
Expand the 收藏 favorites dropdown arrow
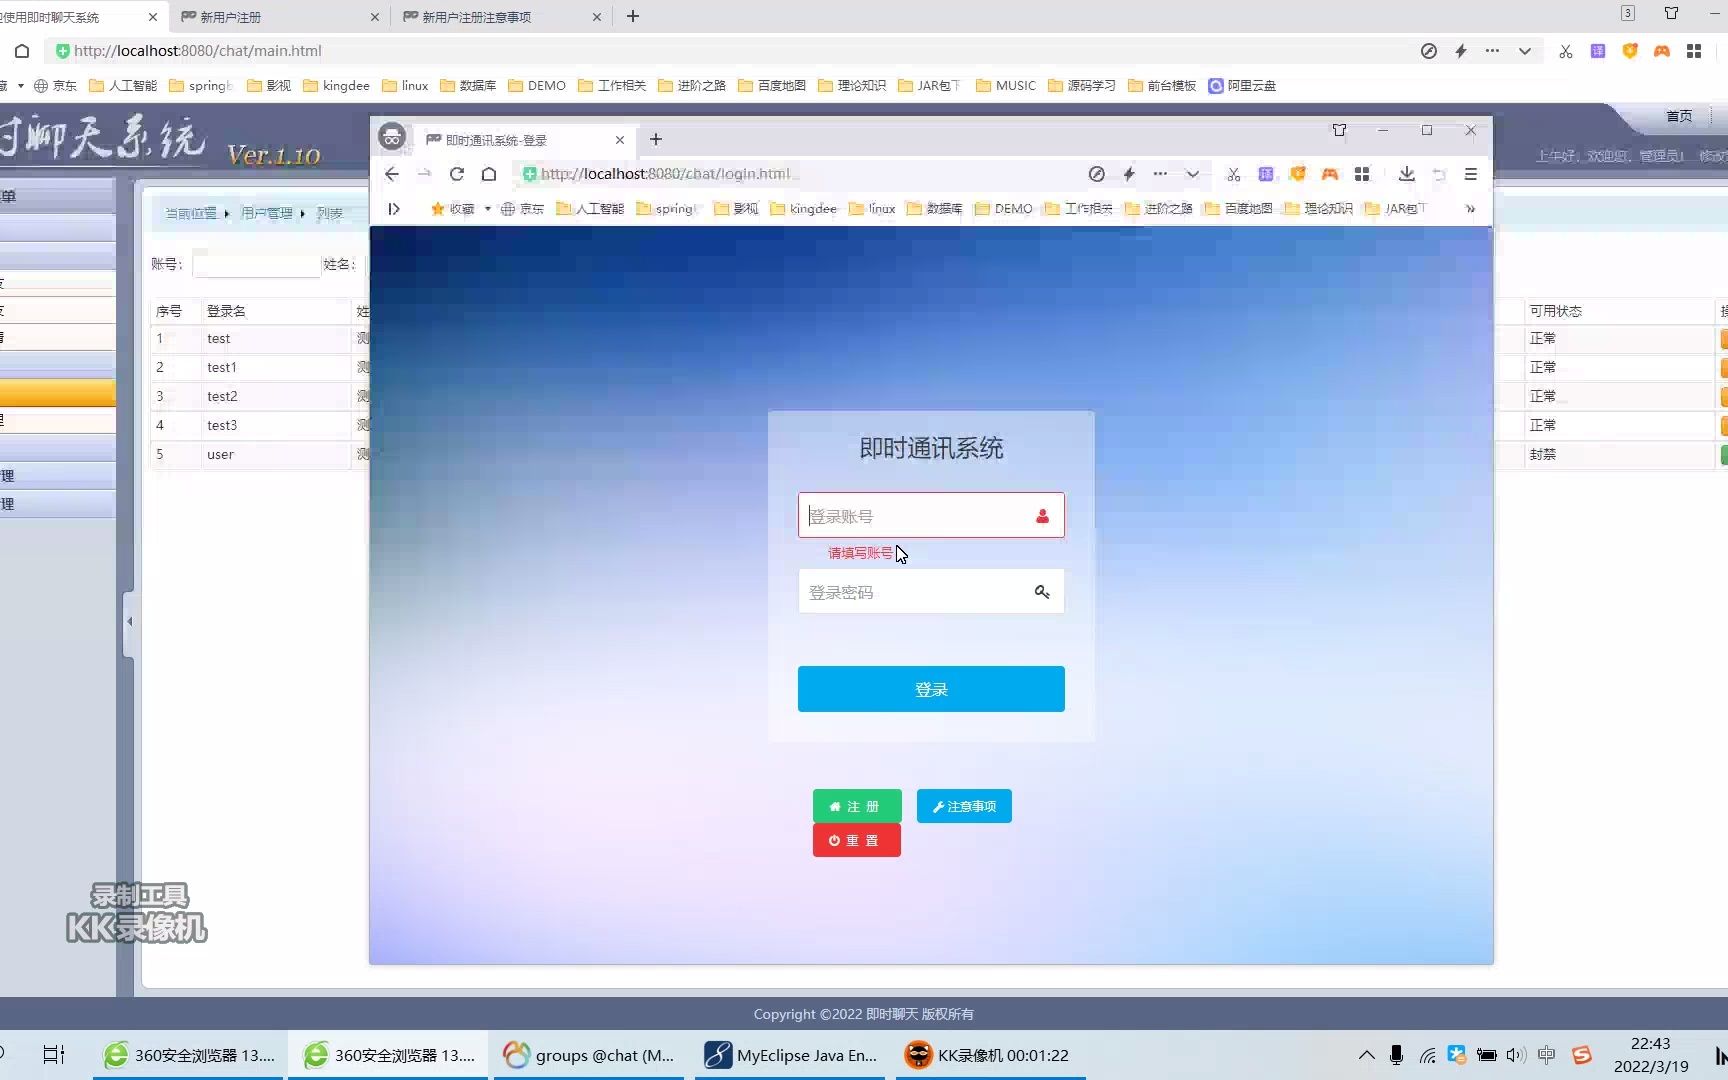(487, 208)
